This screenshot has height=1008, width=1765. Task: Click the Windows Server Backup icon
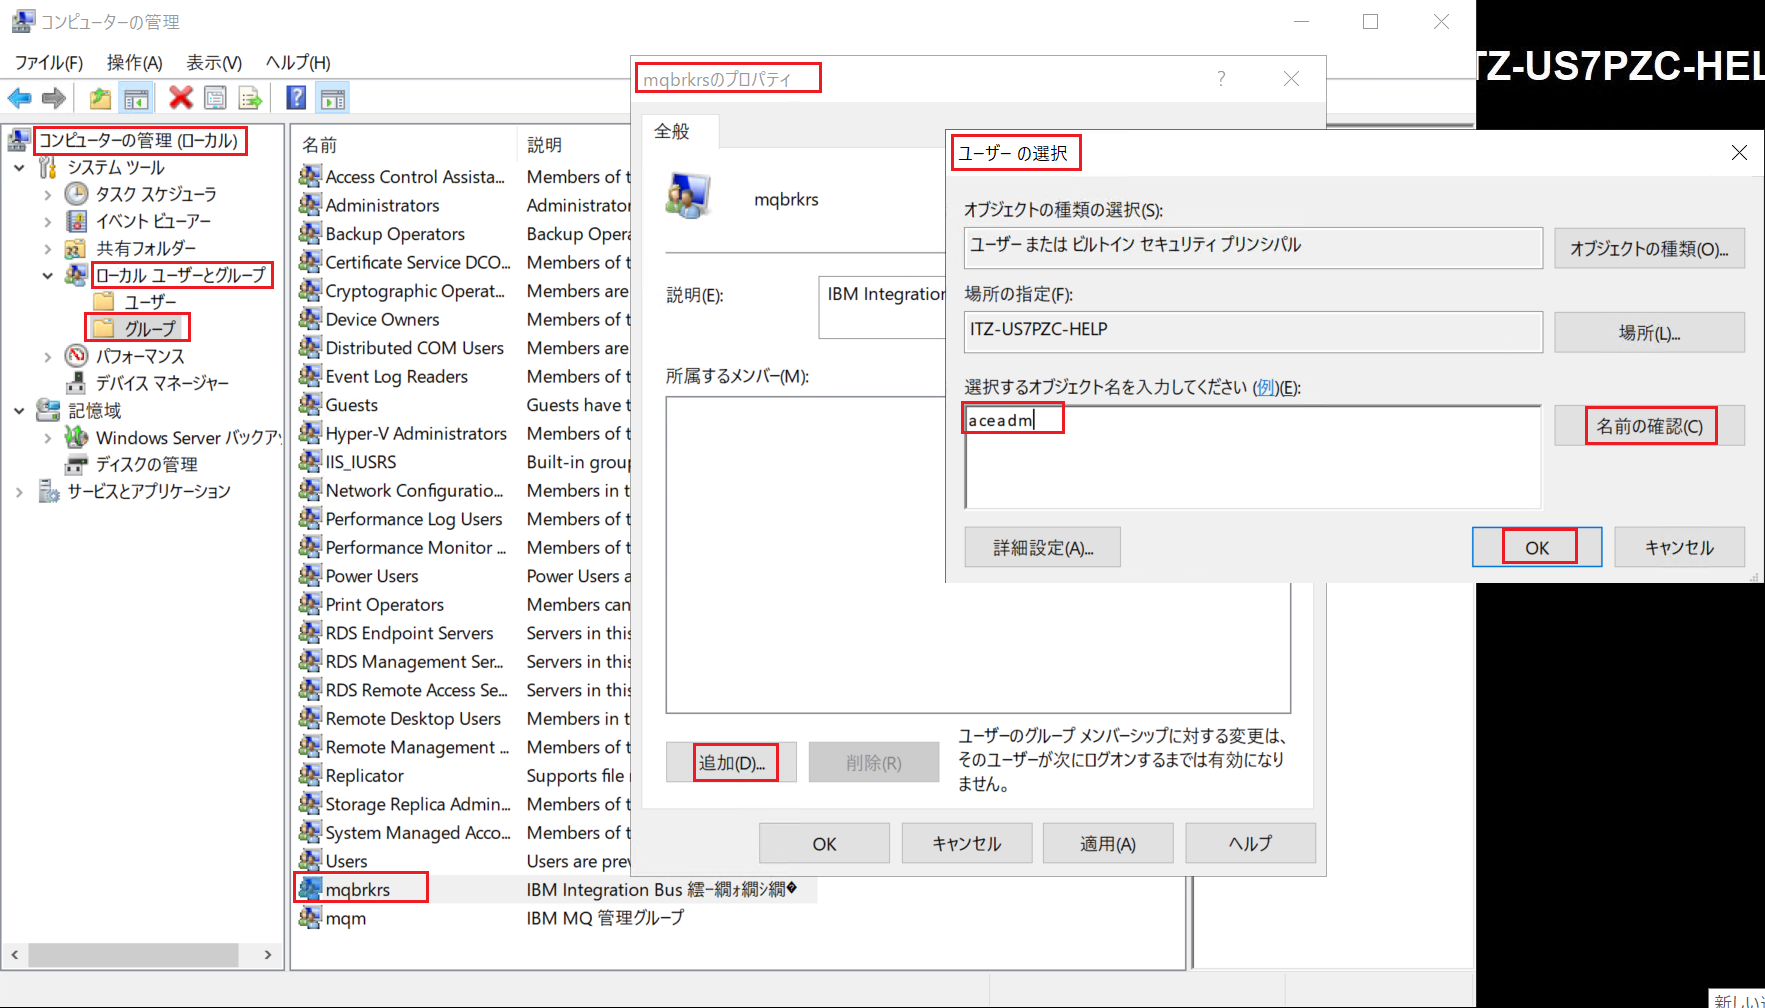pos(76,437)
